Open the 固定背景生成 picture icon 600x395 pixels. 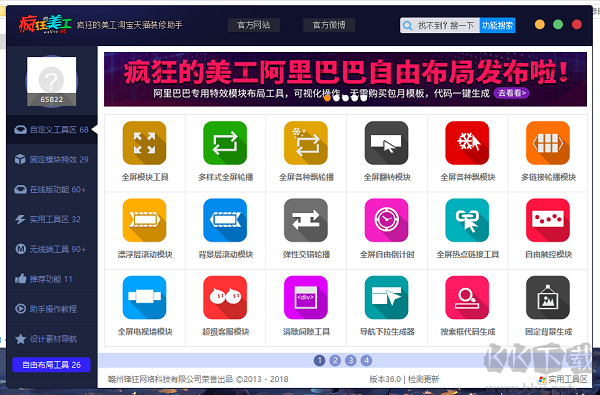[x=548, y=297]
